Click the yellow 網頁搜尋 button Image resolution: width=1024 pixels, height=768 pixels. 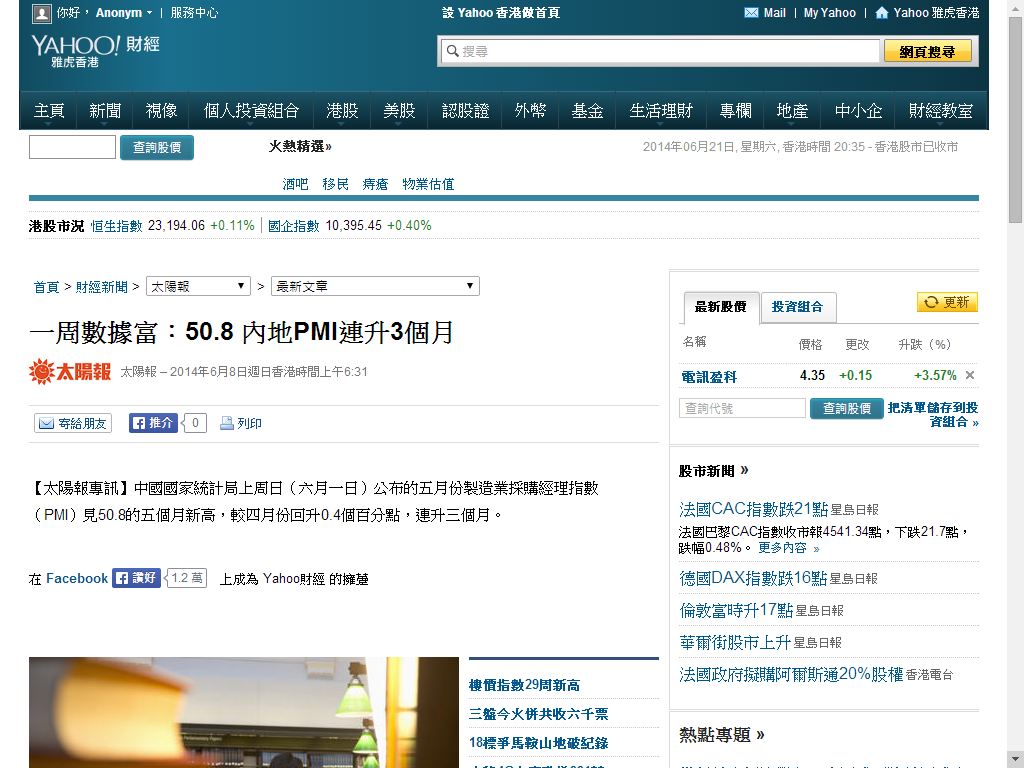927,51
